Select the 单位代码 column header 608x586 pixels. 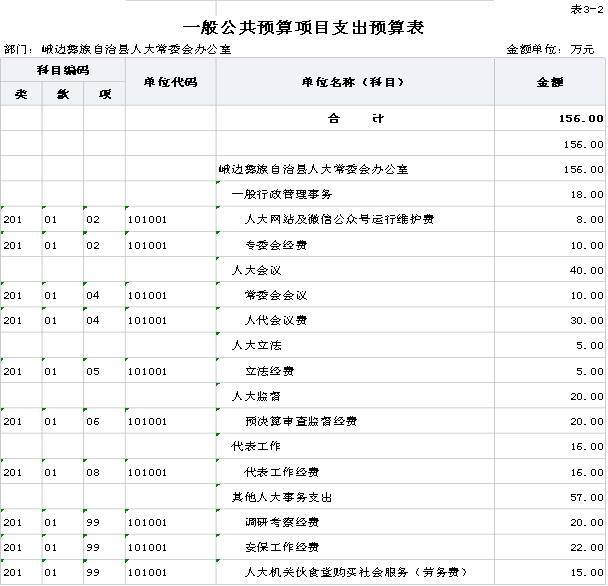[170, 82]
